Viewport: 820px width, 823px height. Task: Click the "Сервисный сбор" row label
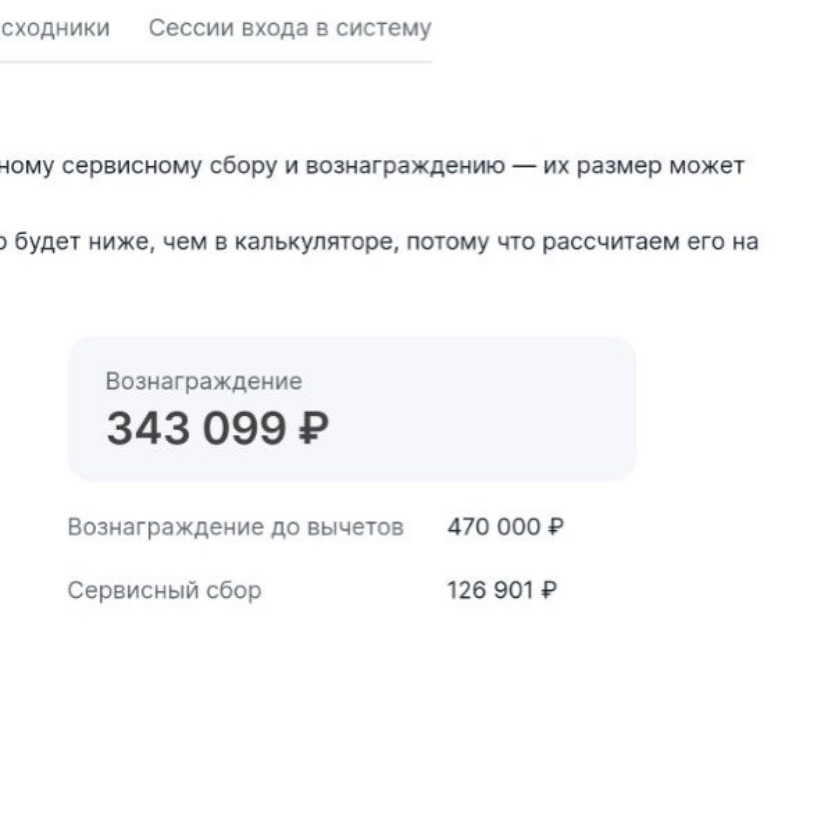click(x=164, y=590)
